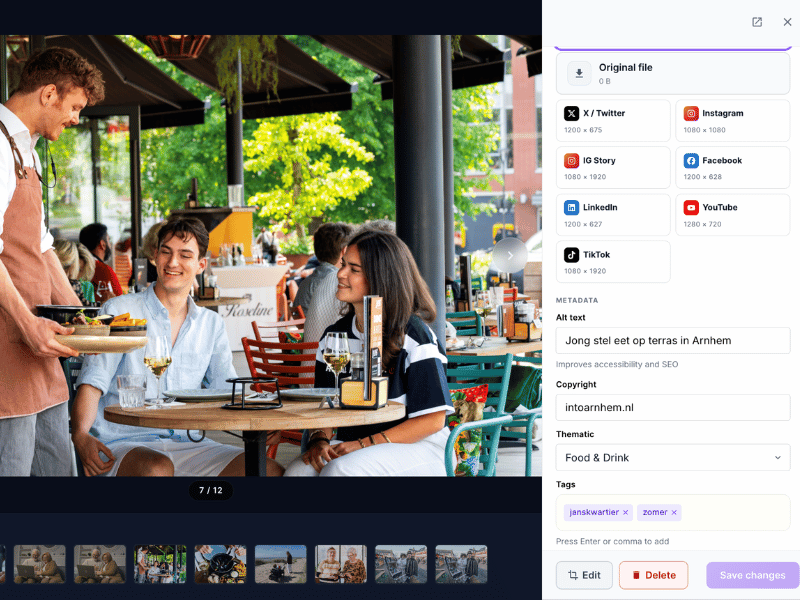The image size is (800, 600).
Task: Click the TikTok logo icon
Action: [x=571, y=255]
